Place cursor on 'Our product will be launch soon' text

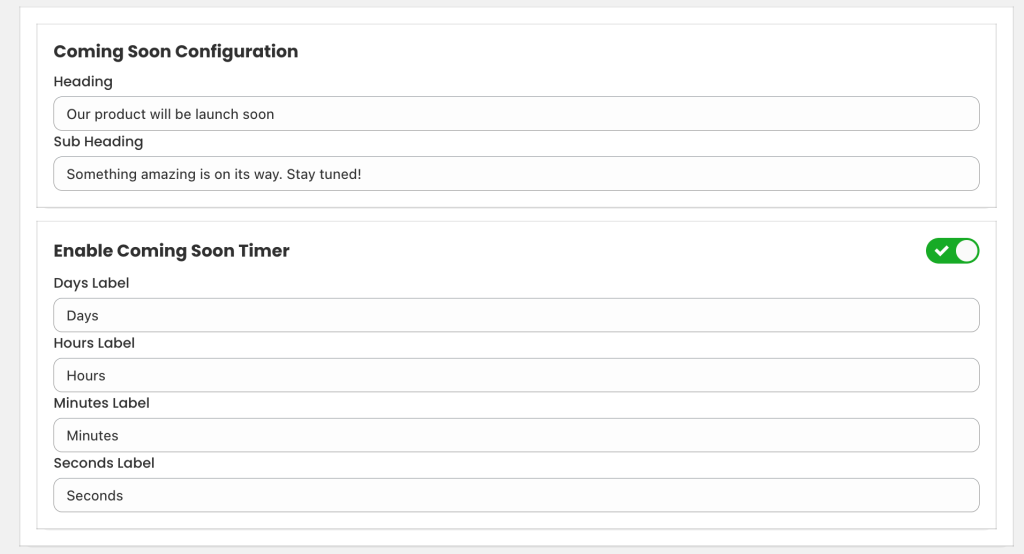[170, 114]
